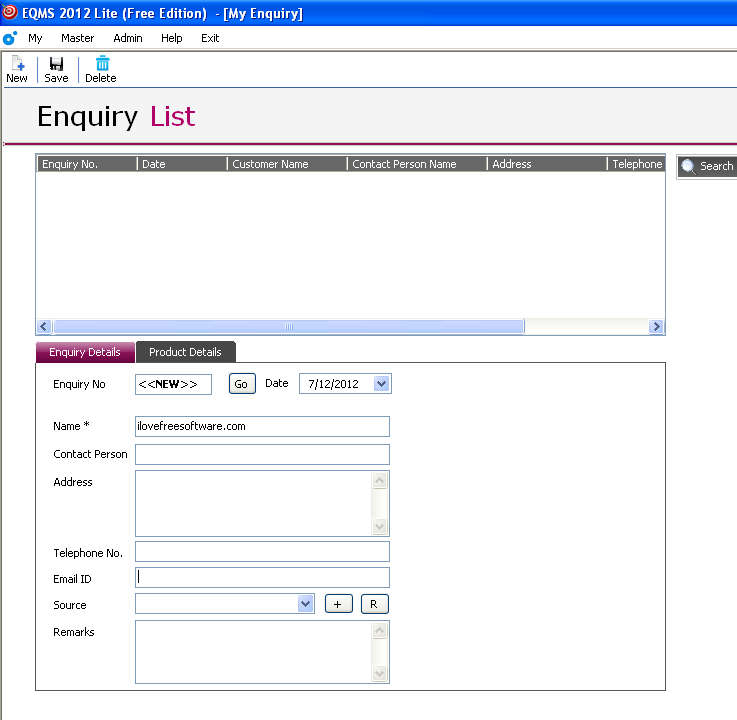
Task: Click the Exit menu item
Action: click(x=210, y=38)
